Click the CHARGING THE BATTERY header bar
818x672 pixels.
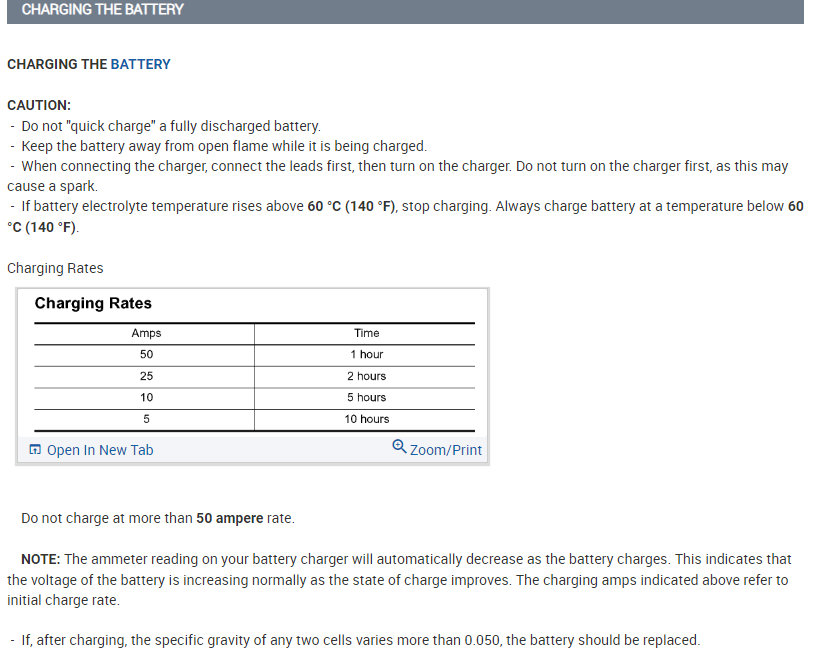(x=405, y=10)
